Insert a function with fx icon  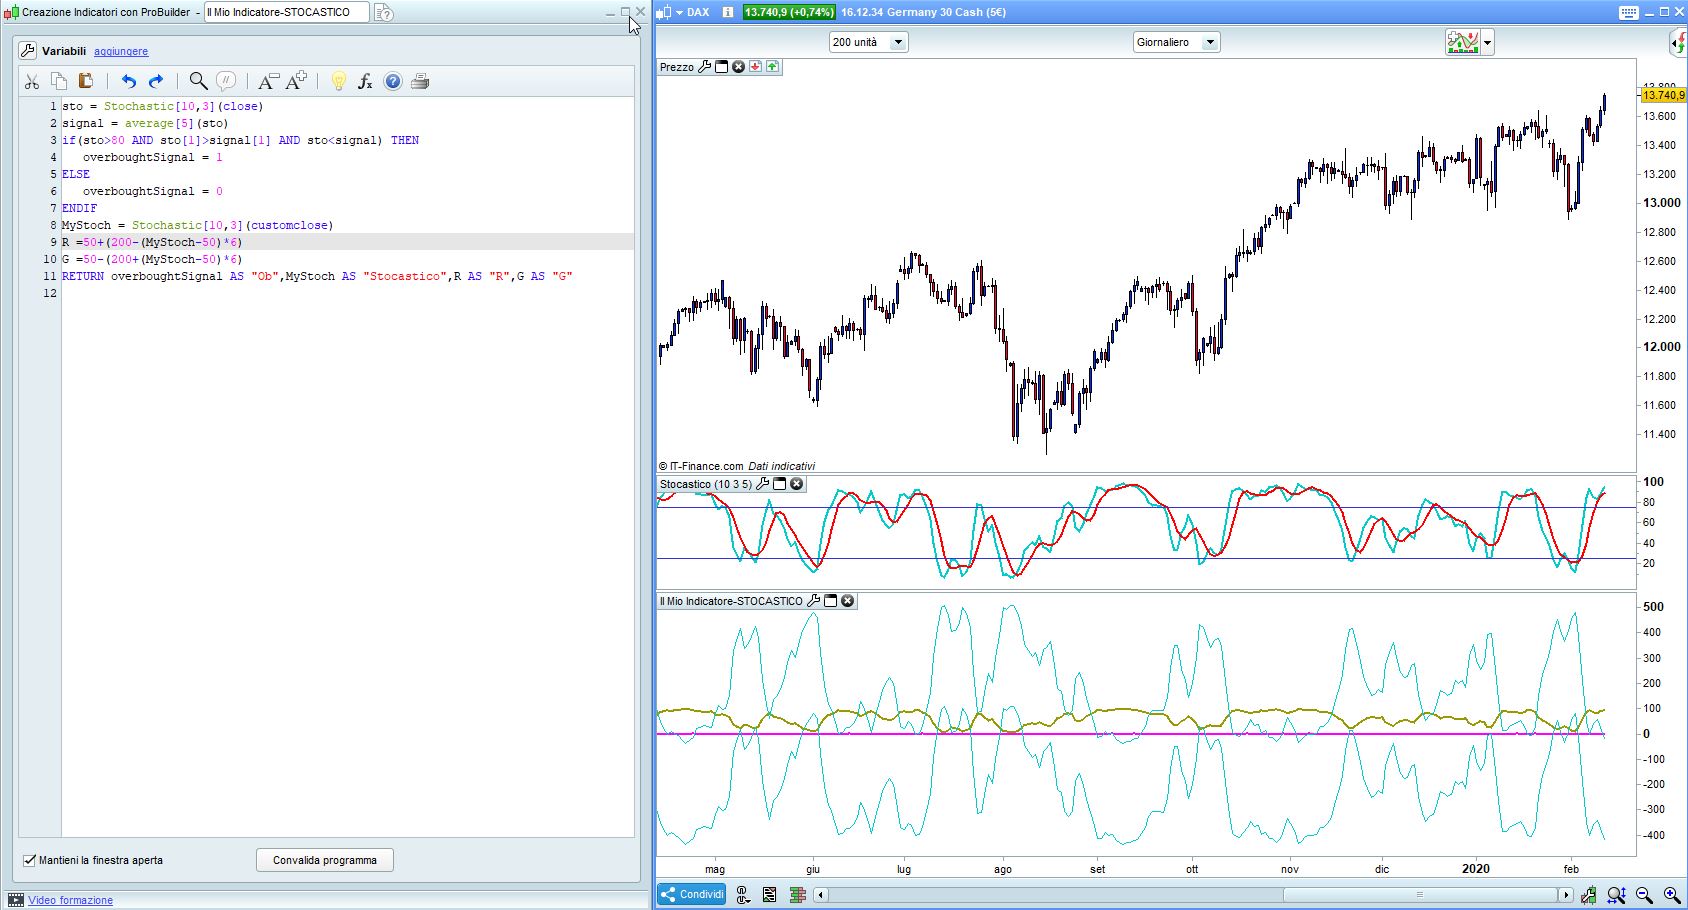(365, 82)
